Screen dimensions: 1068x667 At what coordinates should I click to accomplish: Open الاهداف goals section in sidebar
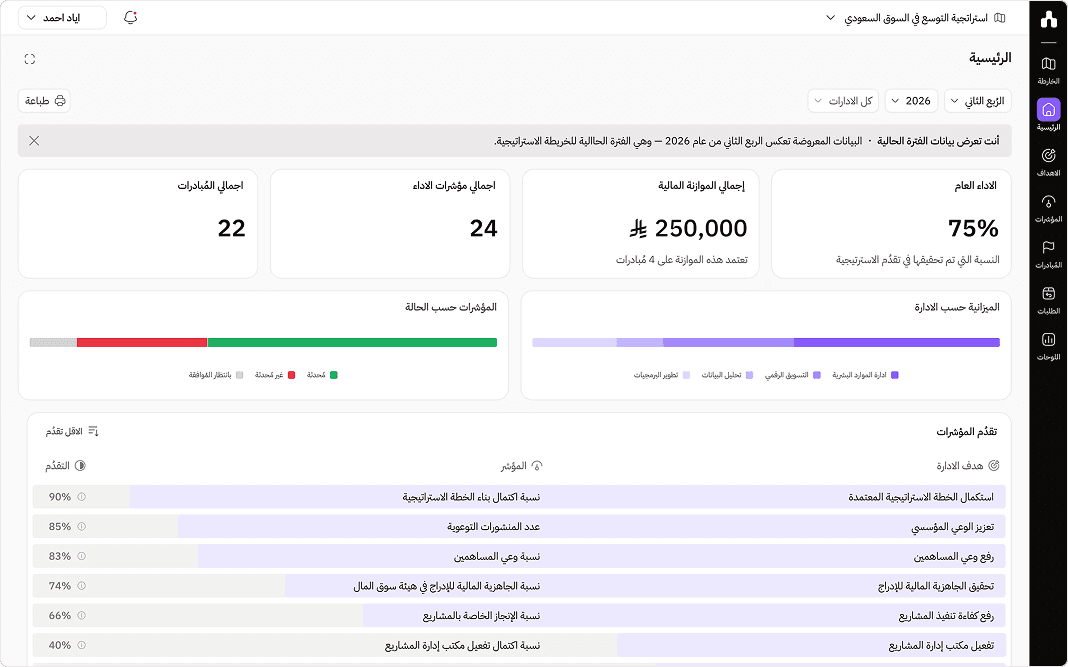click(x=1048, y=162)
